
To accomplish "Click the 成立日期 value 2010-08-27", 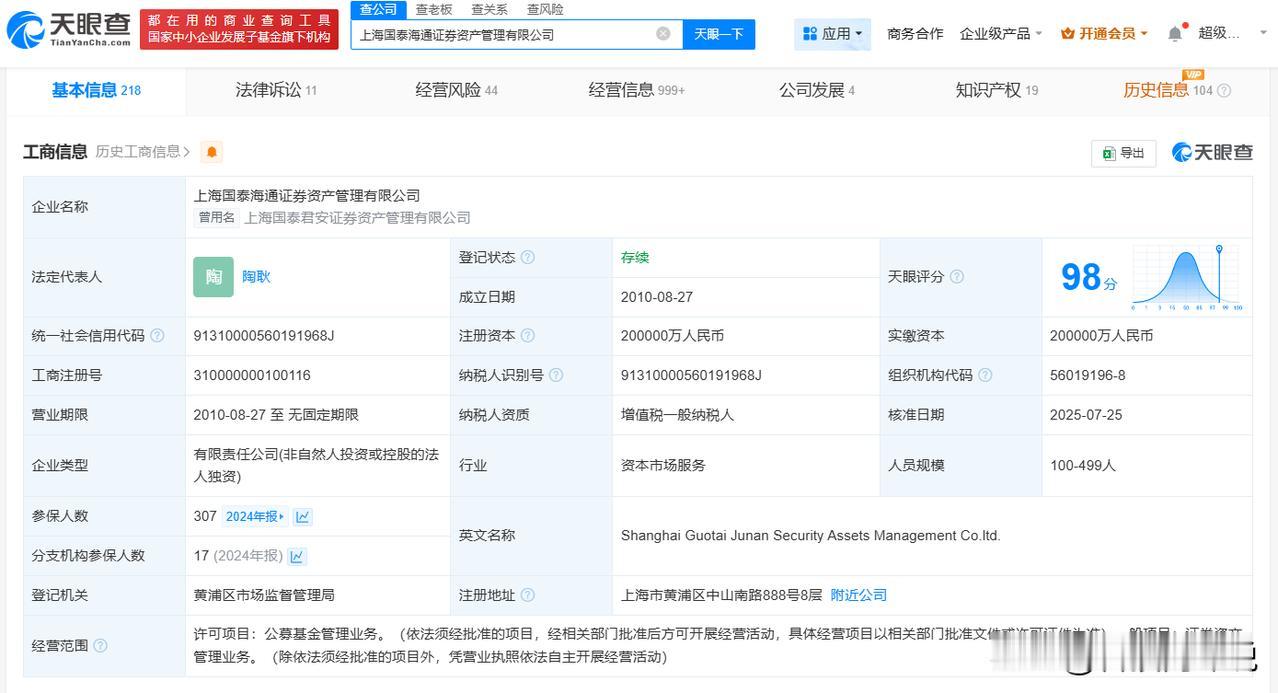I will (x=657, y=297).
